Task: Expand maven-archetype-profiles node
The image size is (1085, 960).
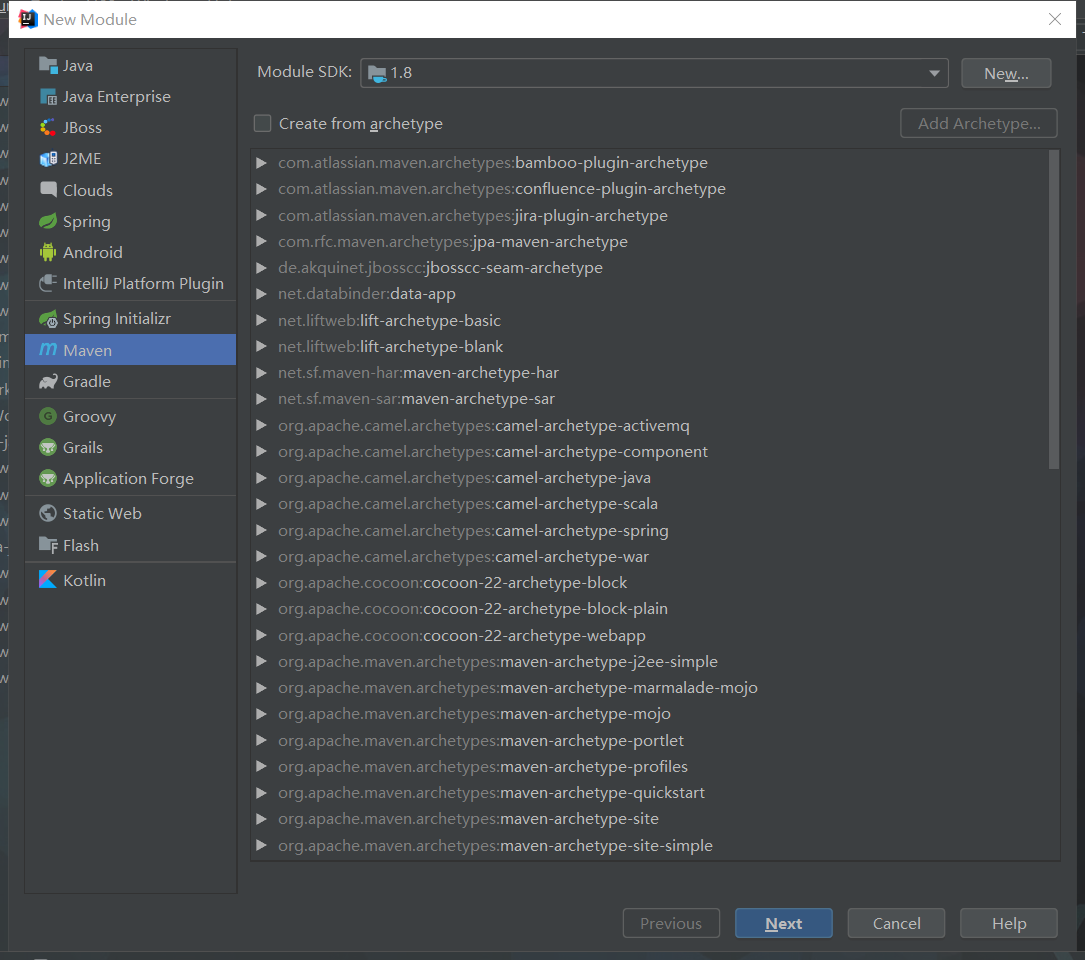Action: click(262, 766)
